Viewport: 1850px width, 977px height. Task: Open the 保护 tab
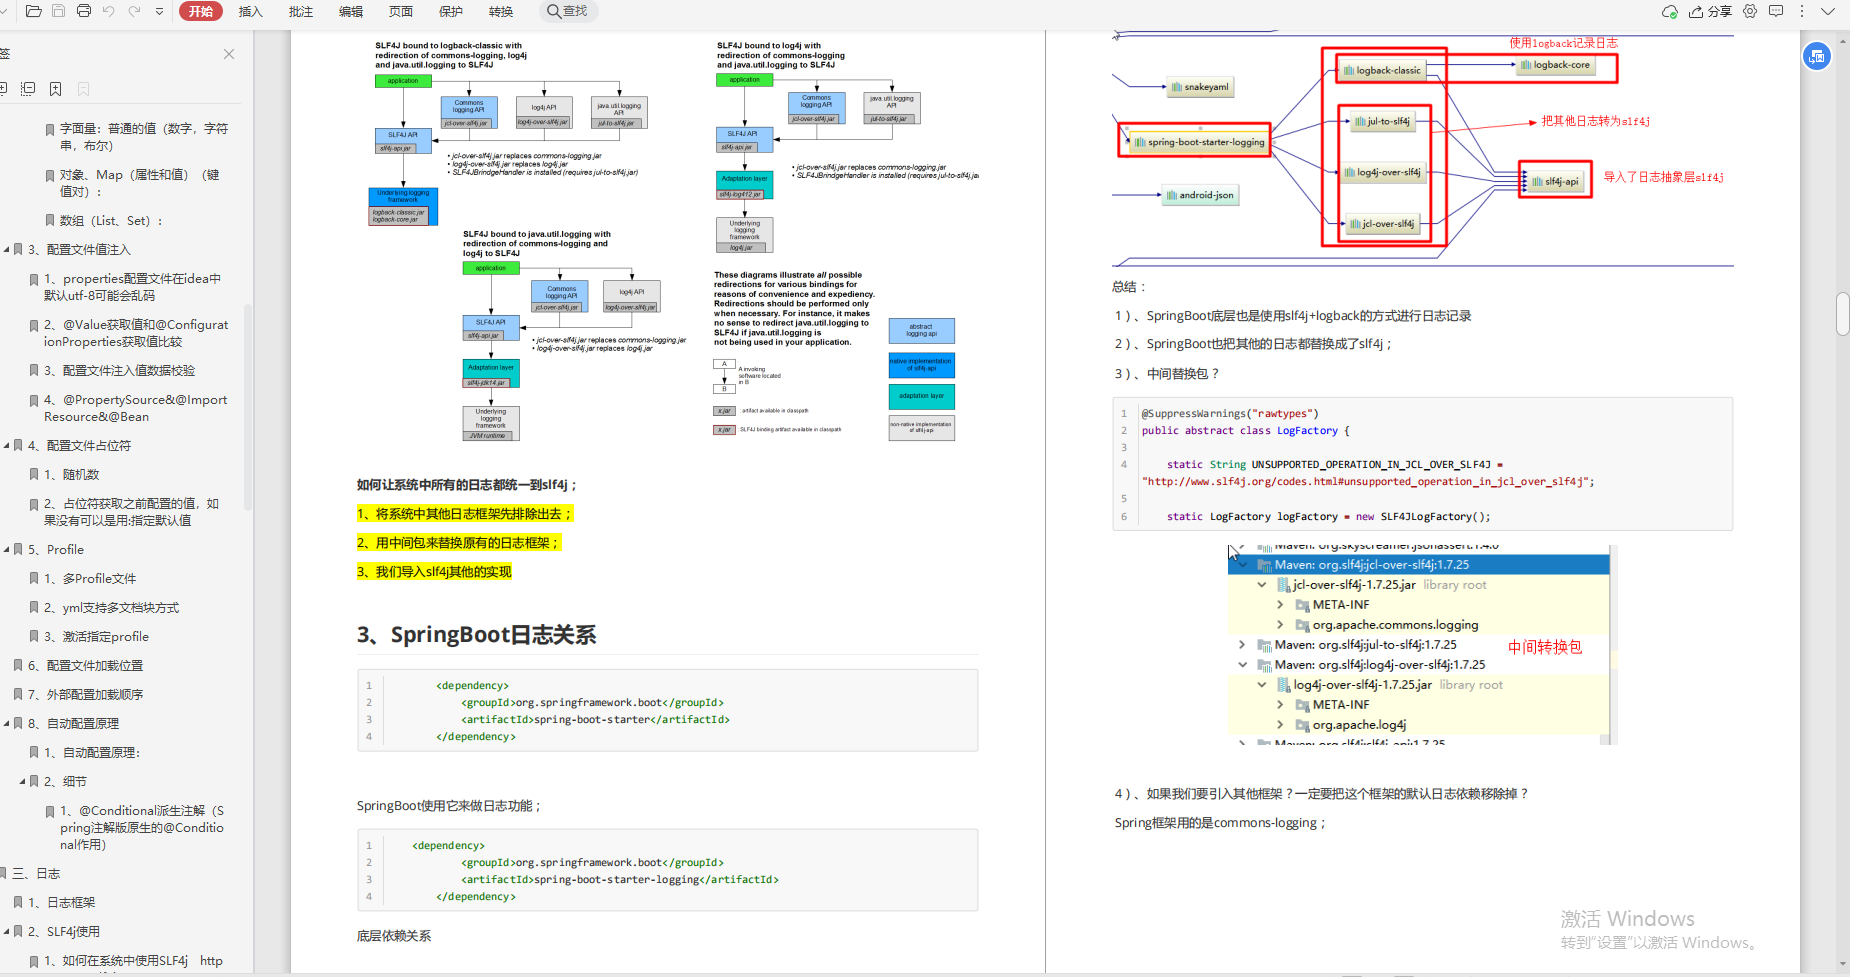(451, 11)
